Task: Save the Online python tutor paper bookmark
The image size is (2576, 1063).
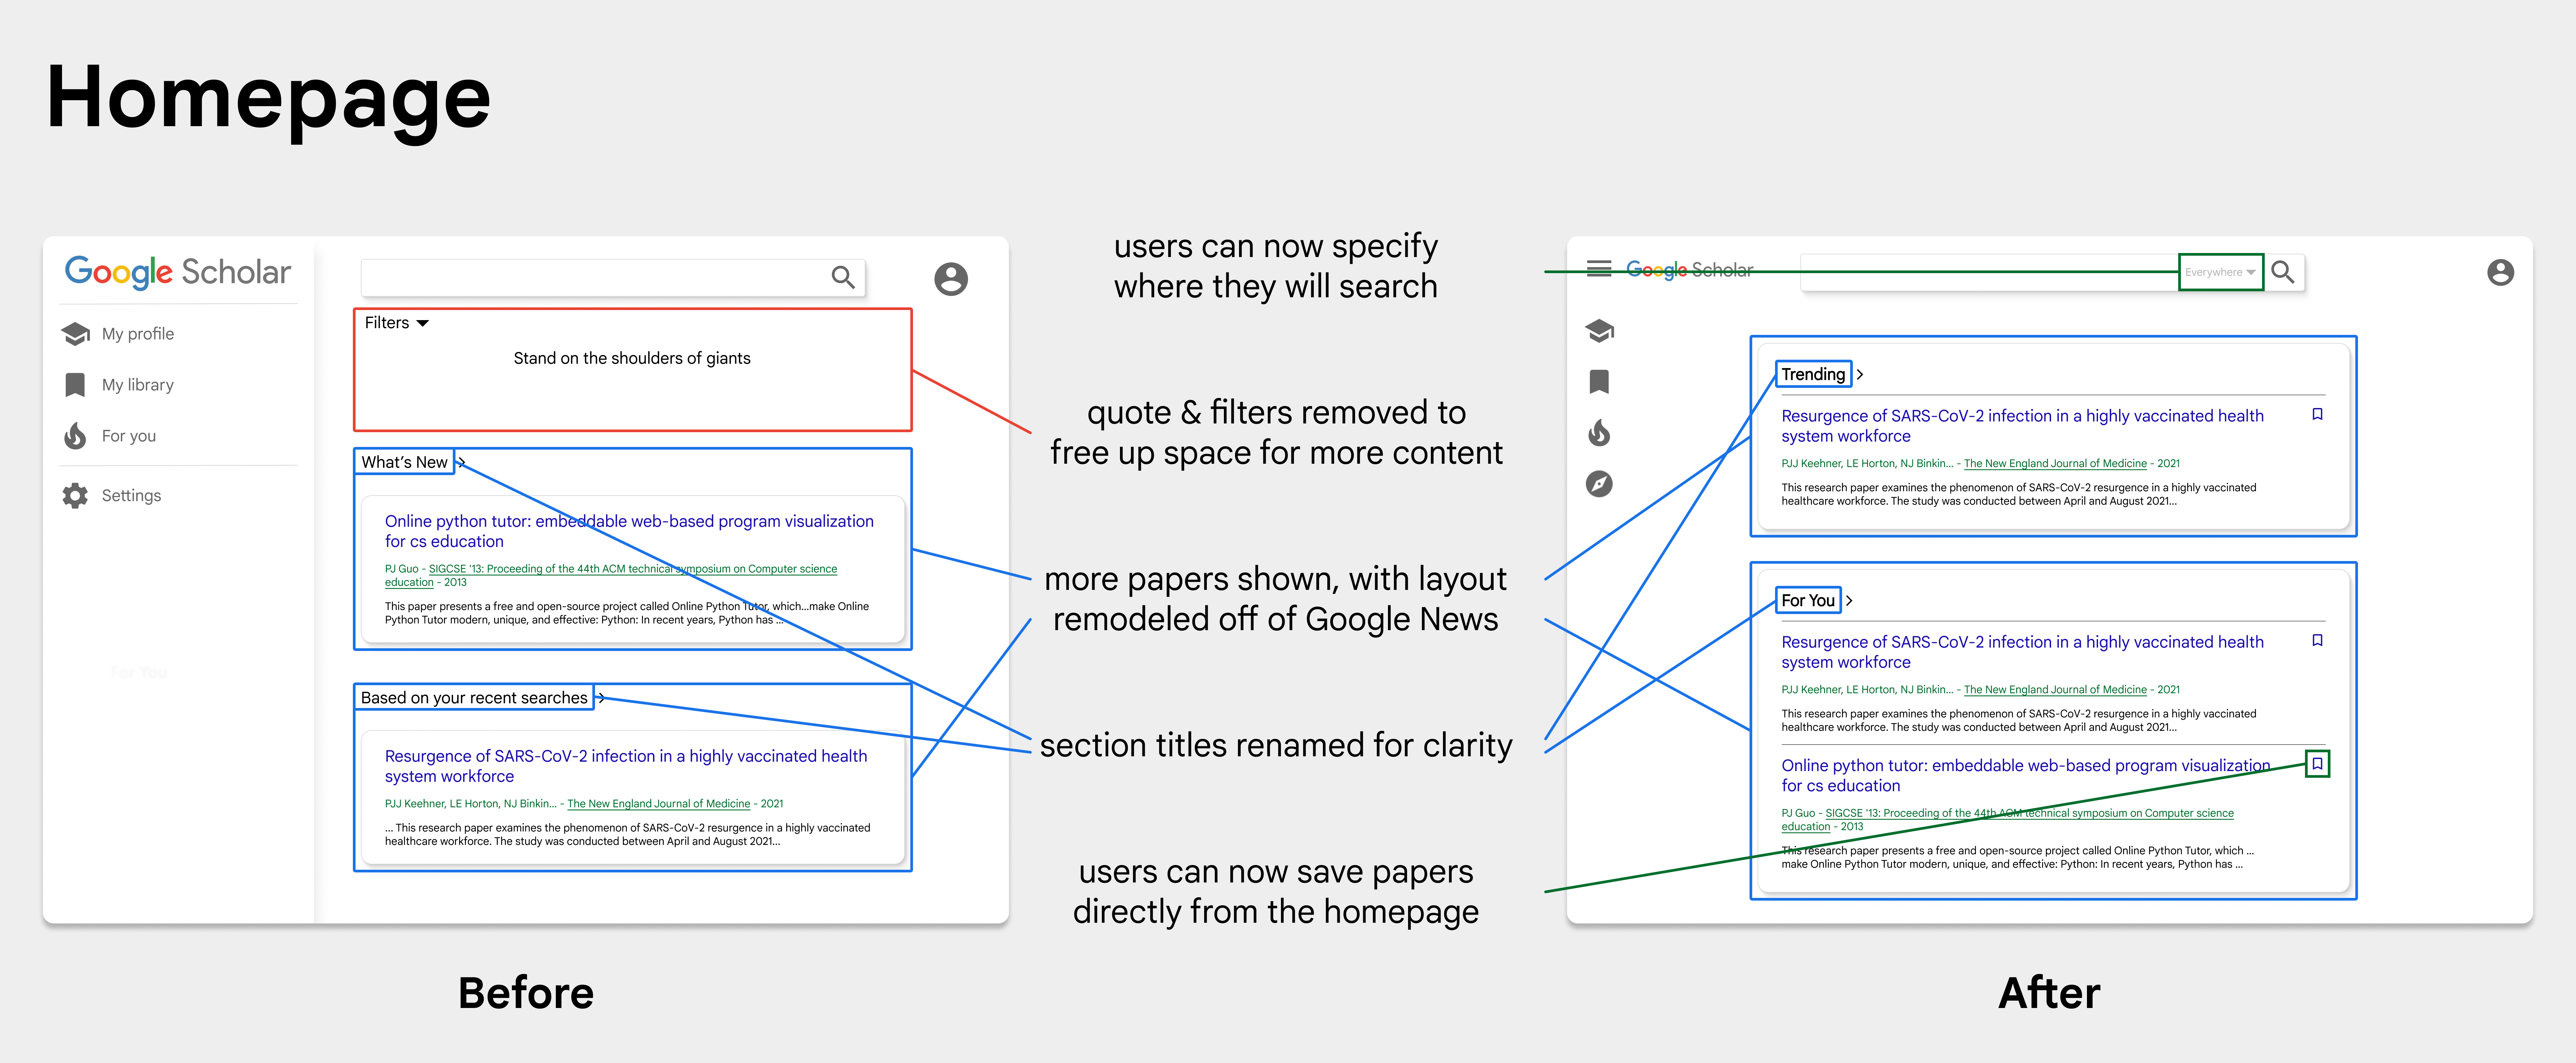Action: [2317, 764]
